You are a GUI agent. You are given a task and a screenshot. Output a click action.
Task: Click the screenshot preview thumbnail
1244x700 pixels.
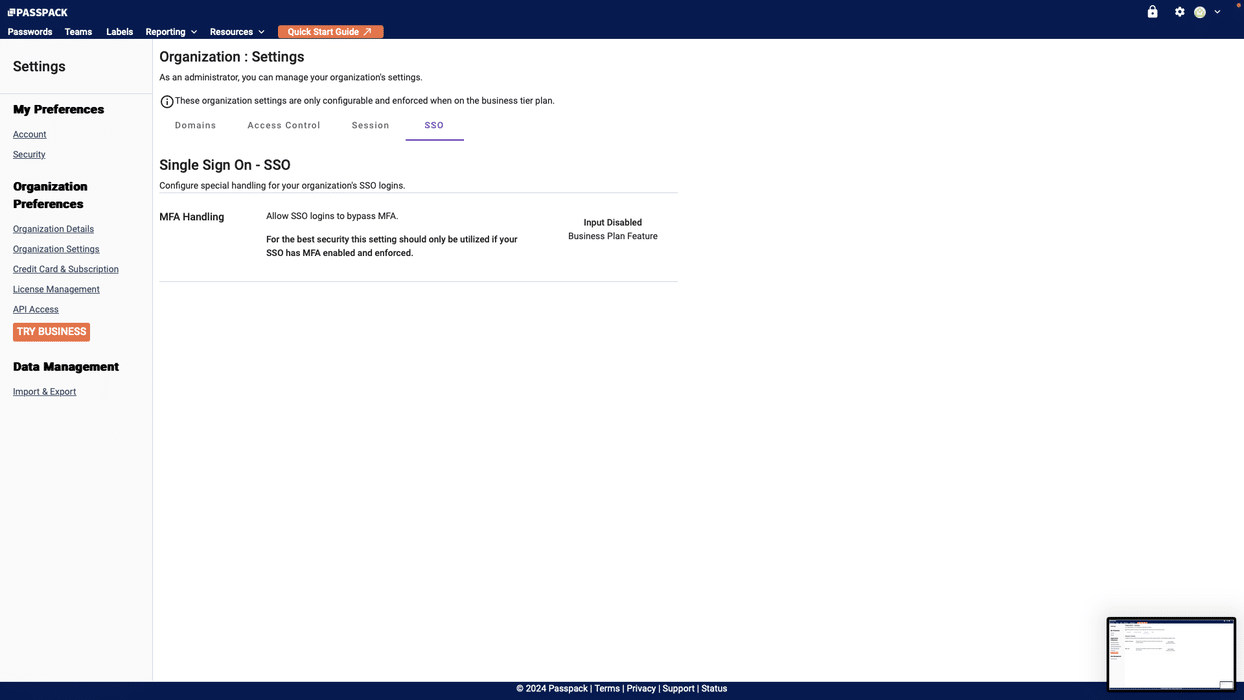pyautogui.click(x=1171, y=654)
